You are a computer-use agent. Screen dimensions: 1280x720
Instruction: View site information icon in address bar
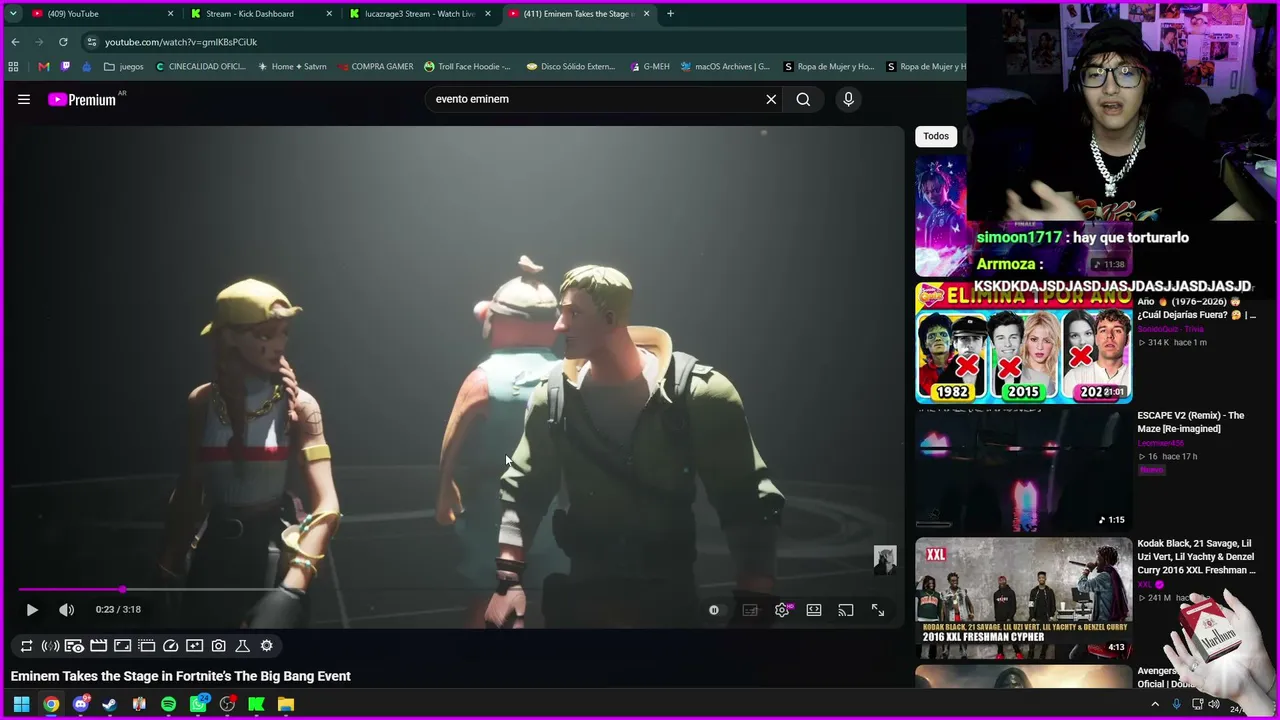coord(91,42)
